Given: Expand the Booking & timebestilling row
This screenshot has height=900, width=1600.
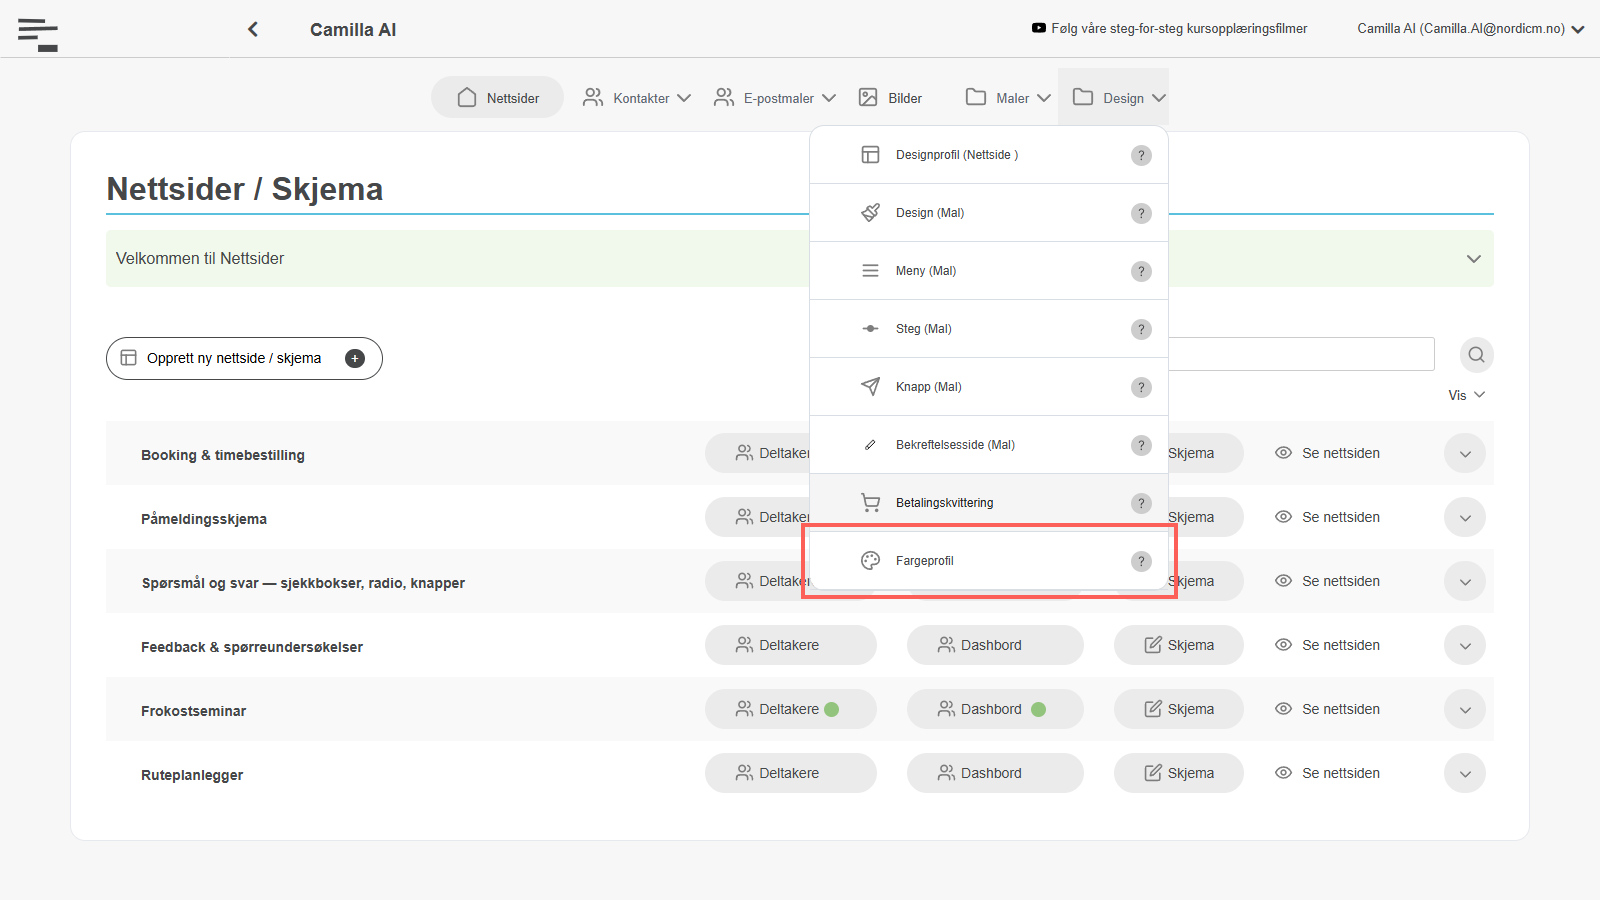Looking at the screenshot, I should (1465, 453).
